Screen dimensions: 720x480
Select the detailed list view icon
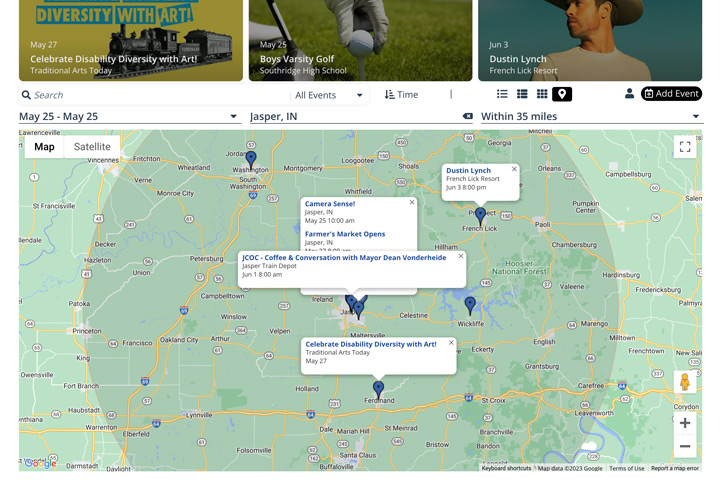pyautogui.click(x=522, y=94)
